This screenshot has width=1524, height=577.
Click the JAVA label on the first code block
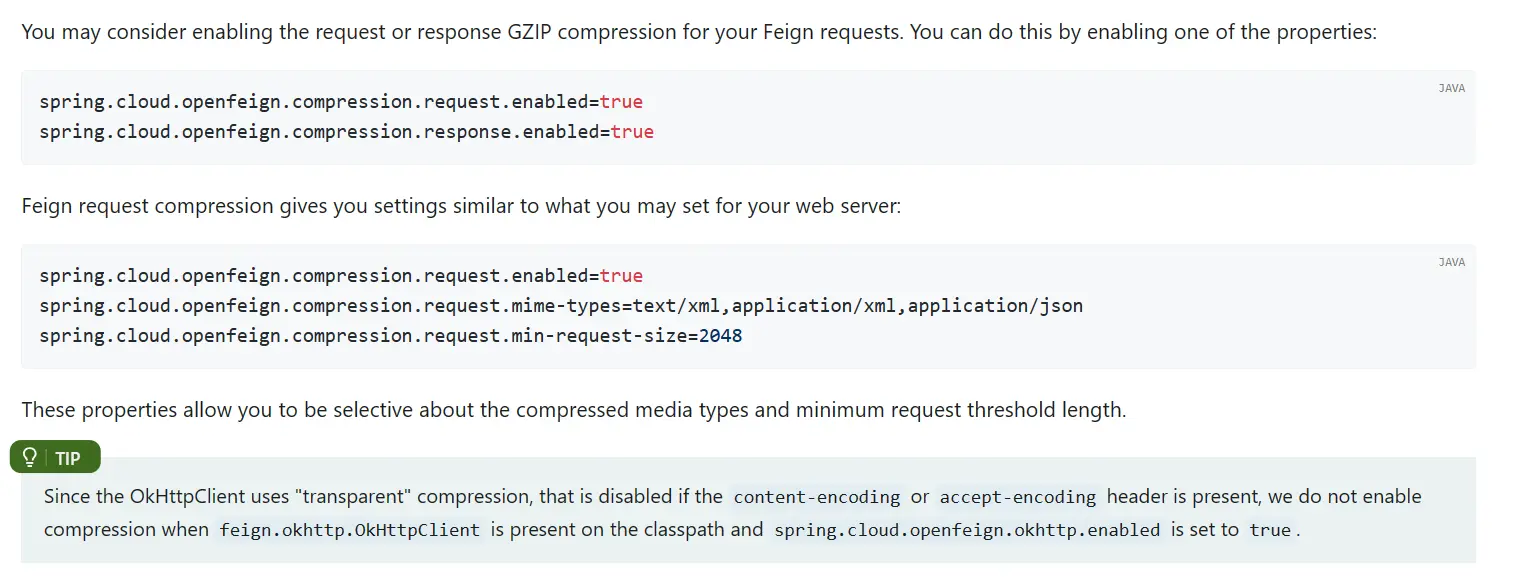click(1451, 88)
